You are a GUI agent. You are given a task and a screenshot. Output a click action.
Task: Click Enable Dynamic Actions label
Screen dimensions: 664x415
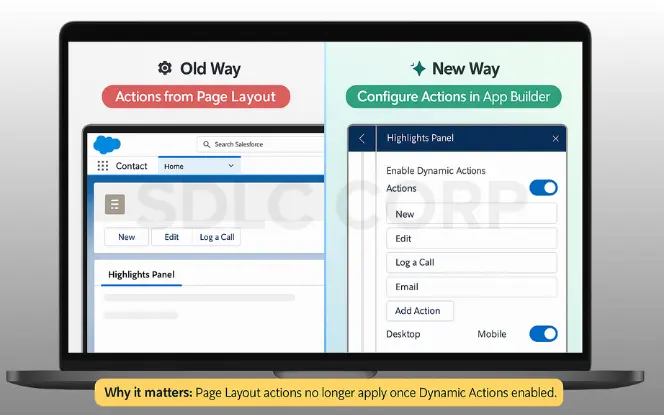[436, 171]
